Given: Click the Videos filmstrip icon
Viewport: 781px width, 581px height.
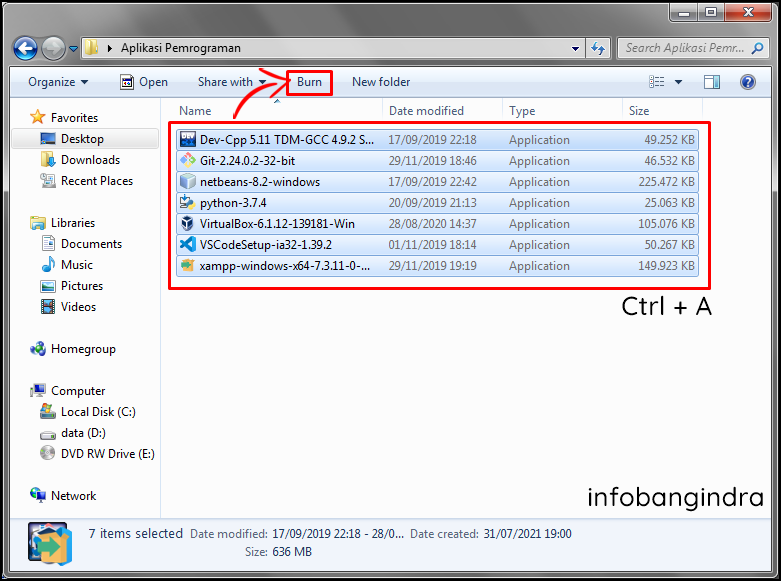Looking at the screenshot, I should click(x=48, y=306).
